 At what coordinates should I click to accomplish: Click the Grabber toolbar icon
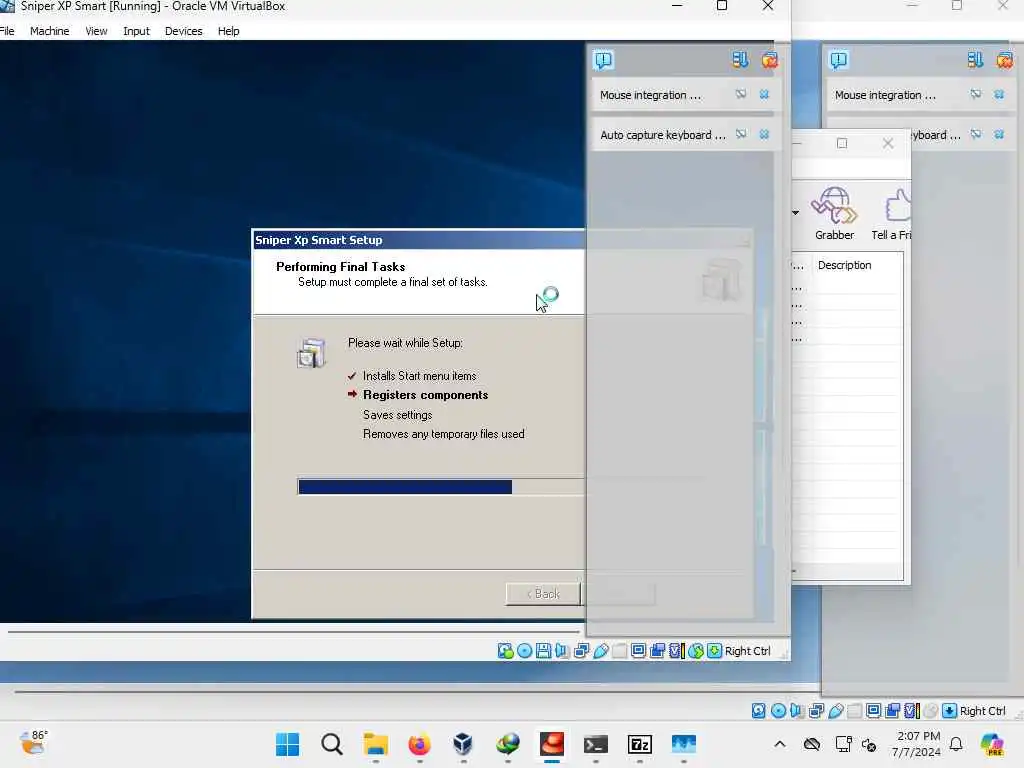pos(834,213)
